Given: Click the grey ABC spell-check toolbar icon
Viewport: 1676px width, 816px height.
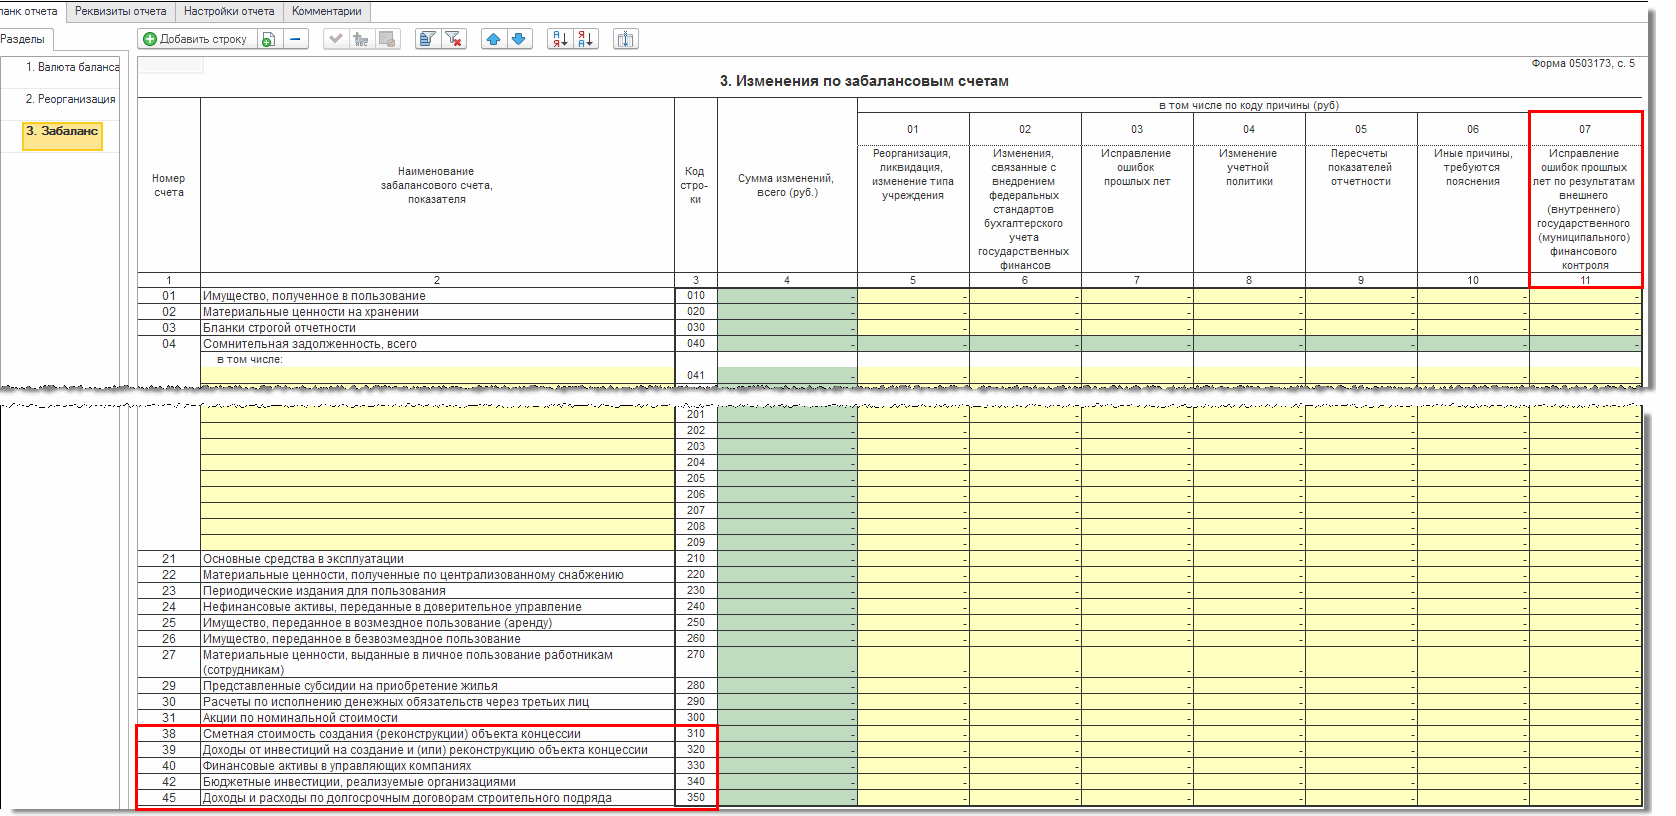Looking at the screenshot, I should pyautogui.click(x=361, y=39).
